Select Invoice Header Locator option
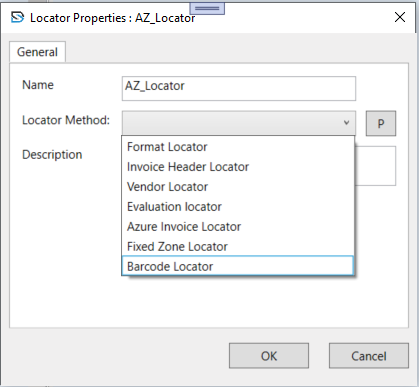 click(x=238, y=167)
